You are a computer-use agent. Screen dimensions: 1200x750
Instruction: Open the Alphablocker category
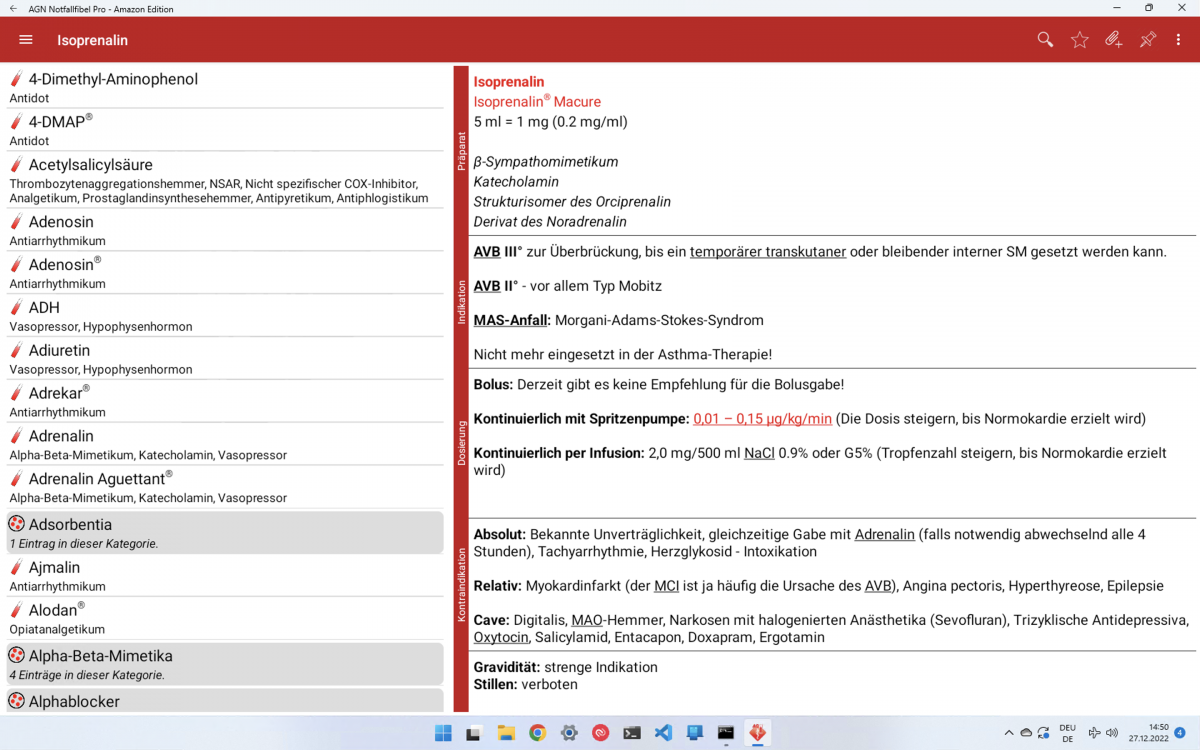coord(225,700)
